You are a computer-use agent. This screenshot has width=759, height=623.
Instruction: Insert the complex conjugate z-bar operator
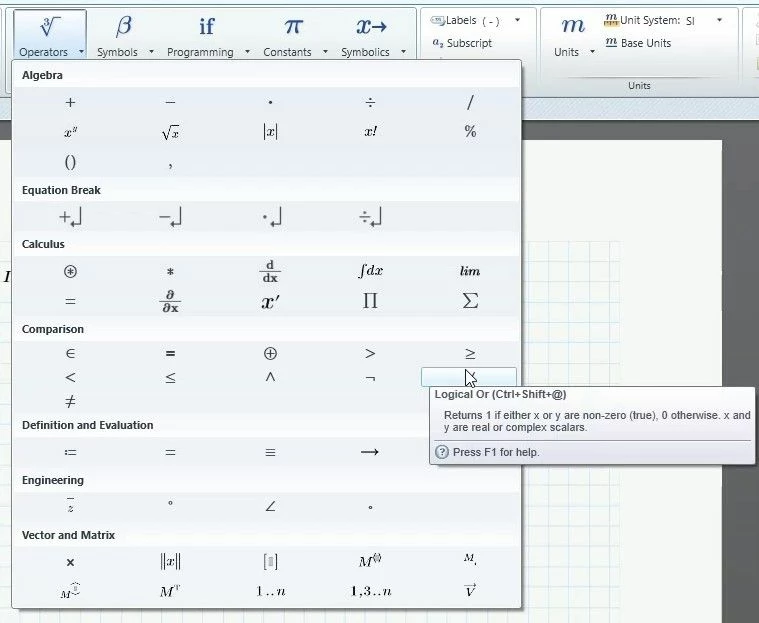[x=70, y=505]
